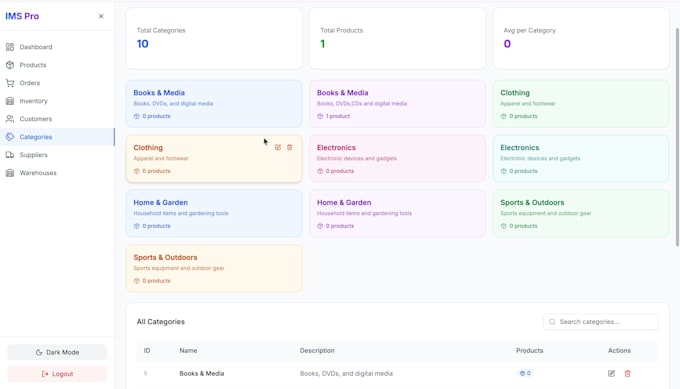Screen dimensions: 680x389
Task: Go to Warehouses
Action: pyautogui.click(x=57, y=173)
